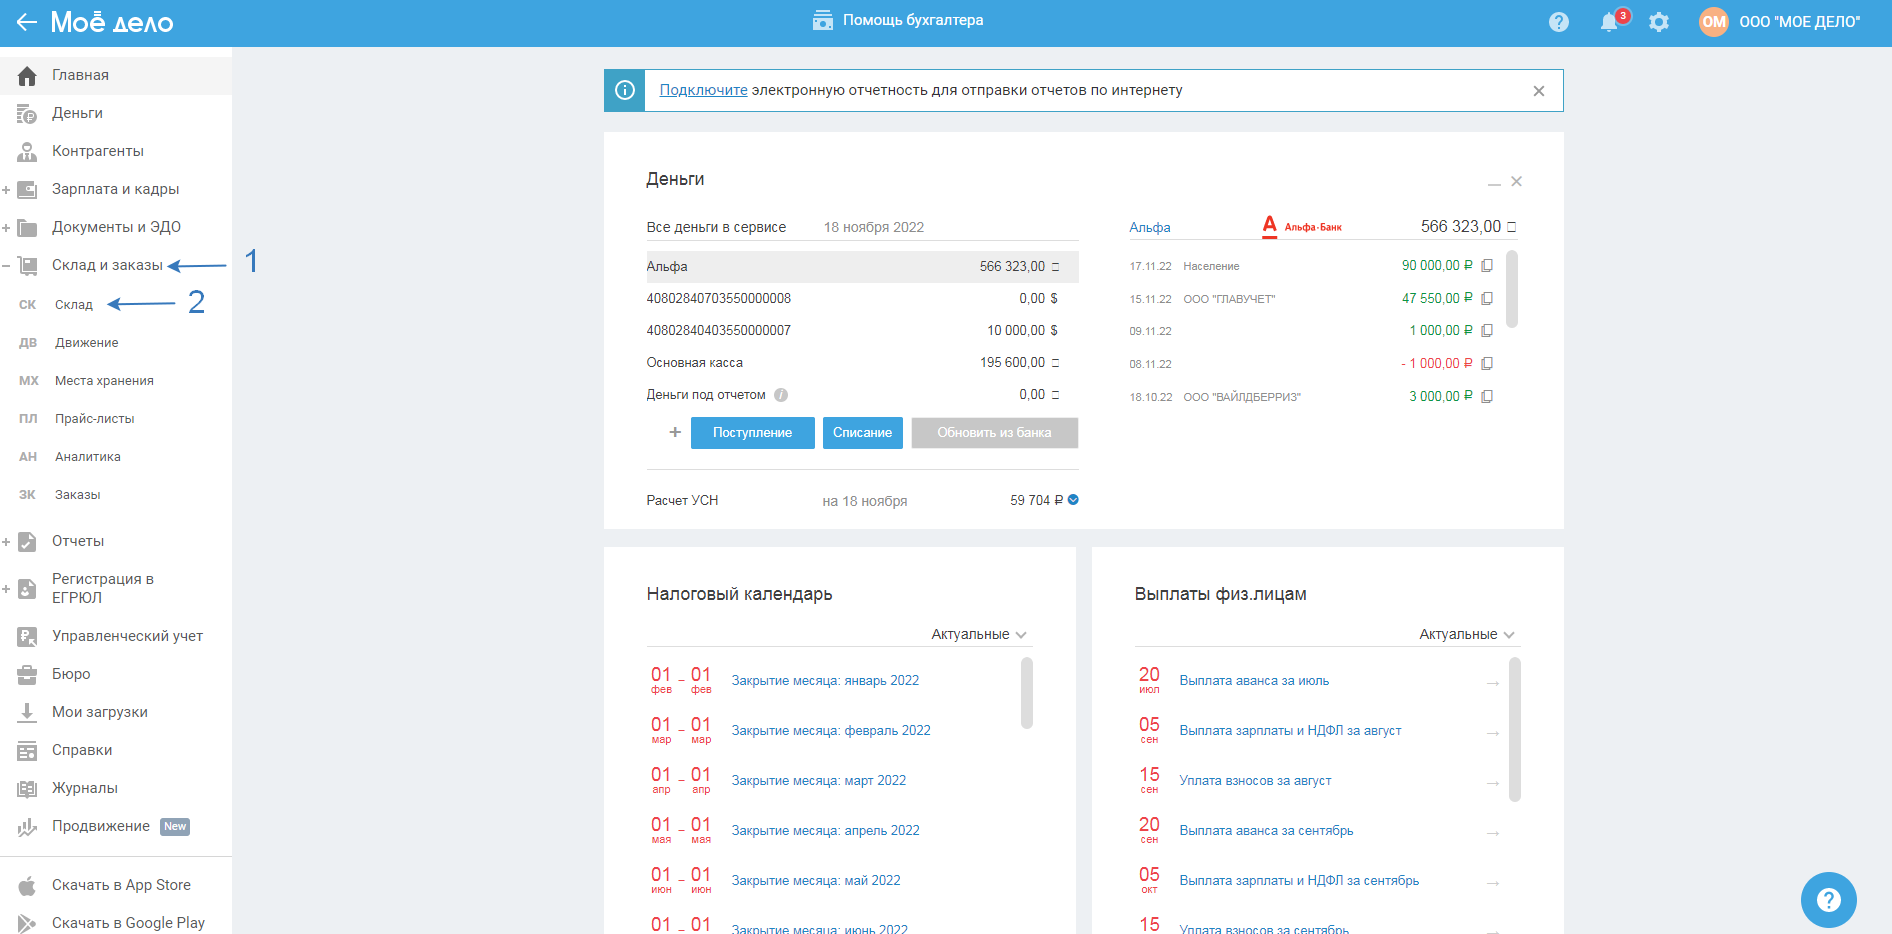Expand the Зарплата и кадры section

coord(6,190)
